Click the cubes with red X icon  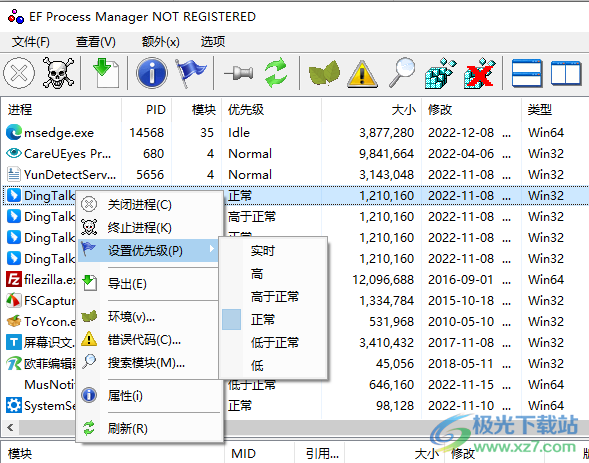(x=480, y=73)
